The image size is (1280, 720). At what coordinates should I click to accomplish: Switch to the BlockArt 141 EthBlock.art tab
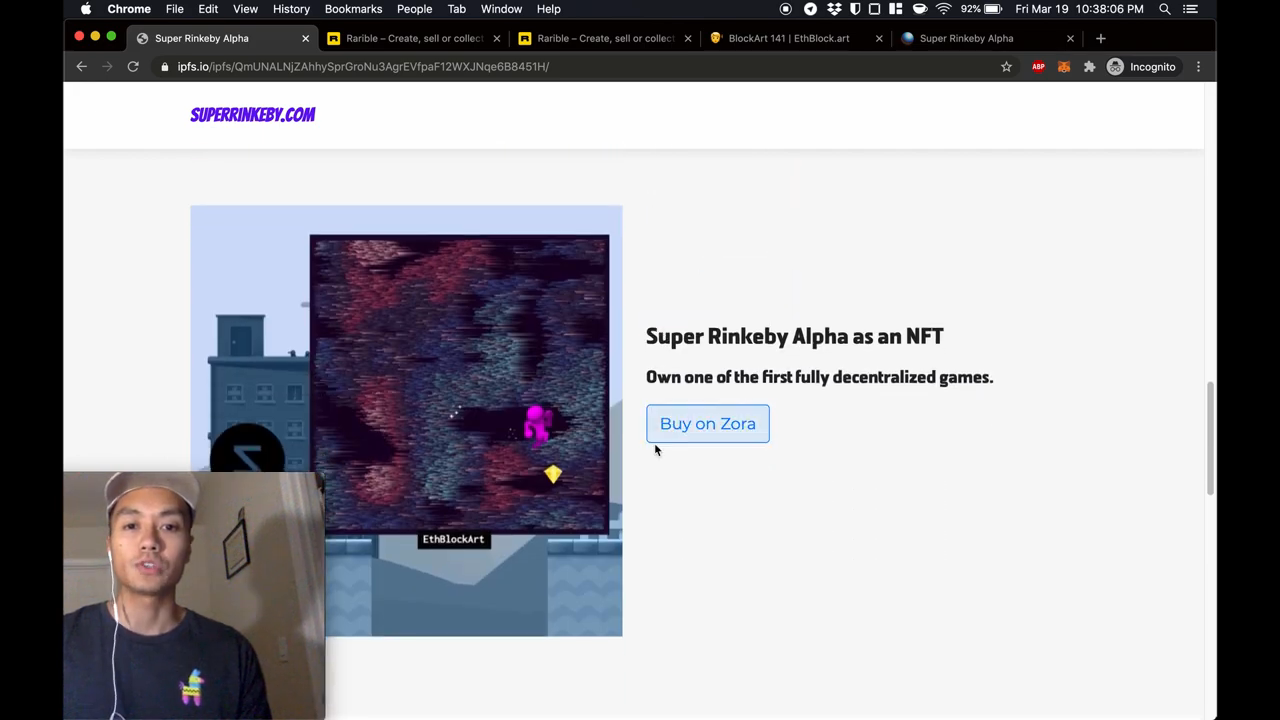[x=794, y=38]
